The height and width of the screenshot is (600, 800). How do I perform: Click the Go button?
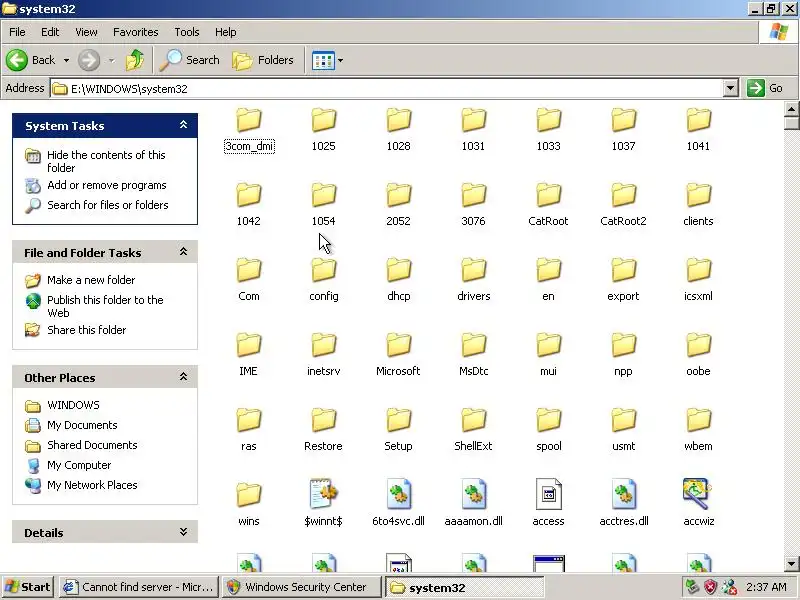point(765,88)
